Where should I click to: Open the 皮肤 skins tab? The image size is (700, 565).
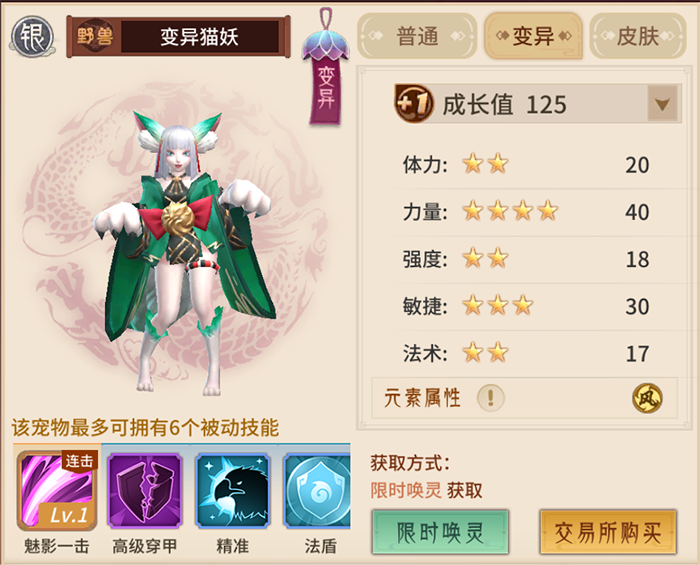click(x=638, y=36)
